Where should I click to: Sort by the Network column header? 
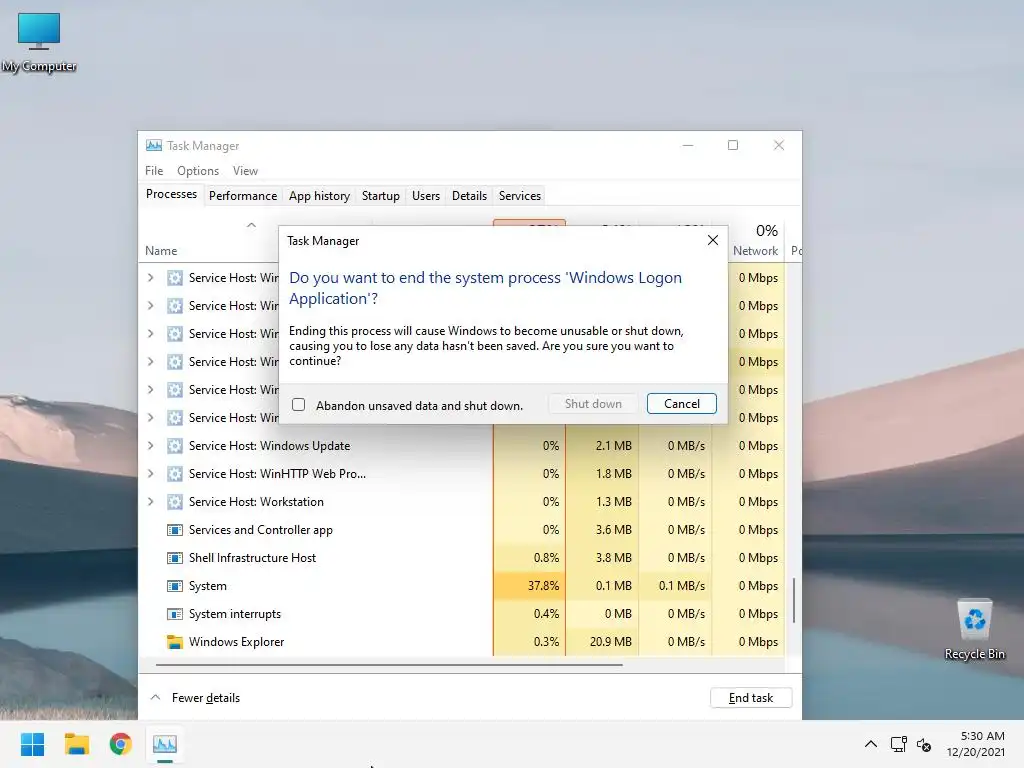point(755,251)
